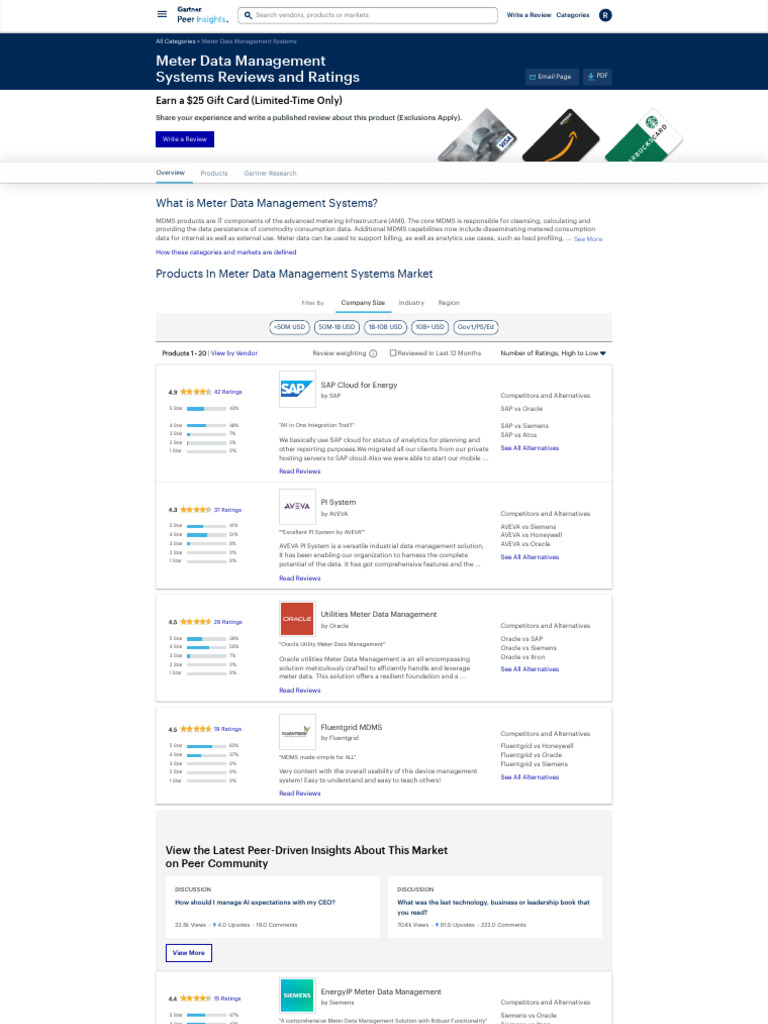
Task: Switch to the Overview tab
Action: (x=170, y=172)
